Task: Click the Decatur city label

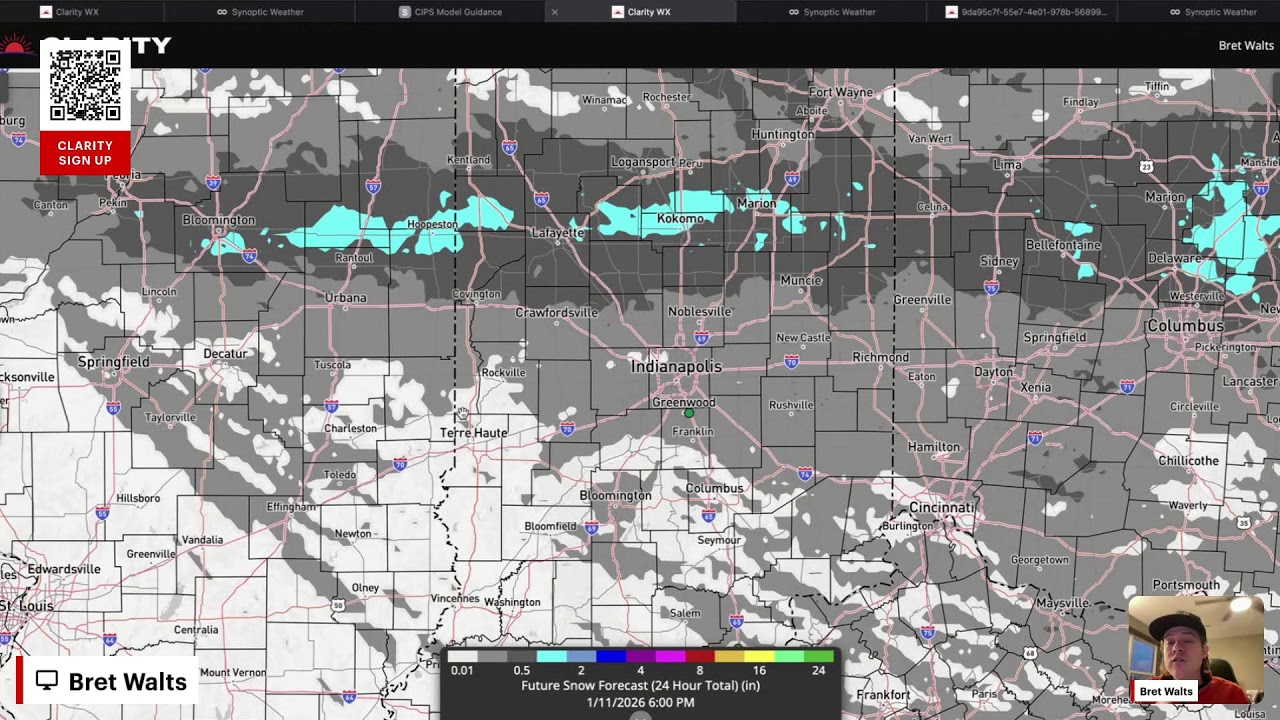Action: click(225, 354)
